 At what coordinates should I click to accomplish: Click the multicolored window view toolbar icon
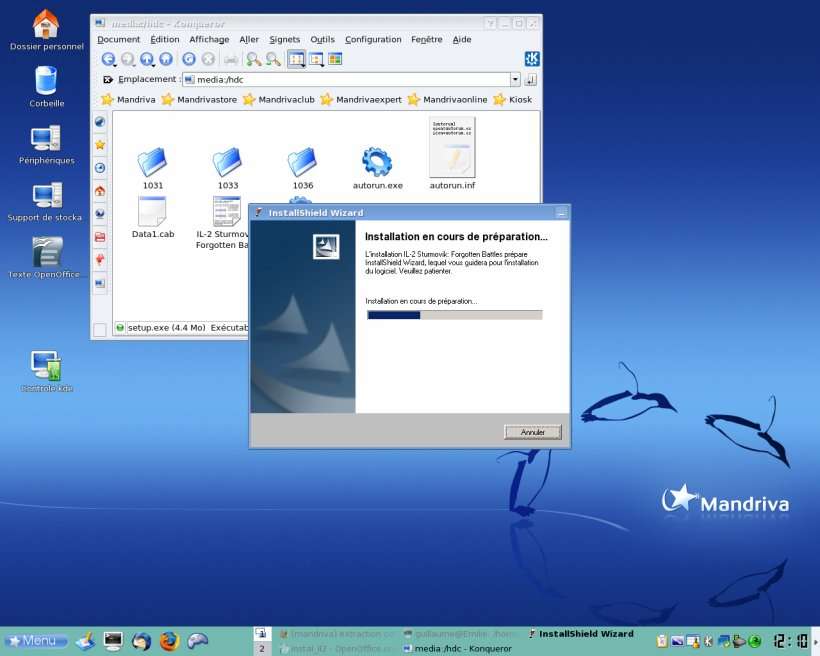click(335, 59)
